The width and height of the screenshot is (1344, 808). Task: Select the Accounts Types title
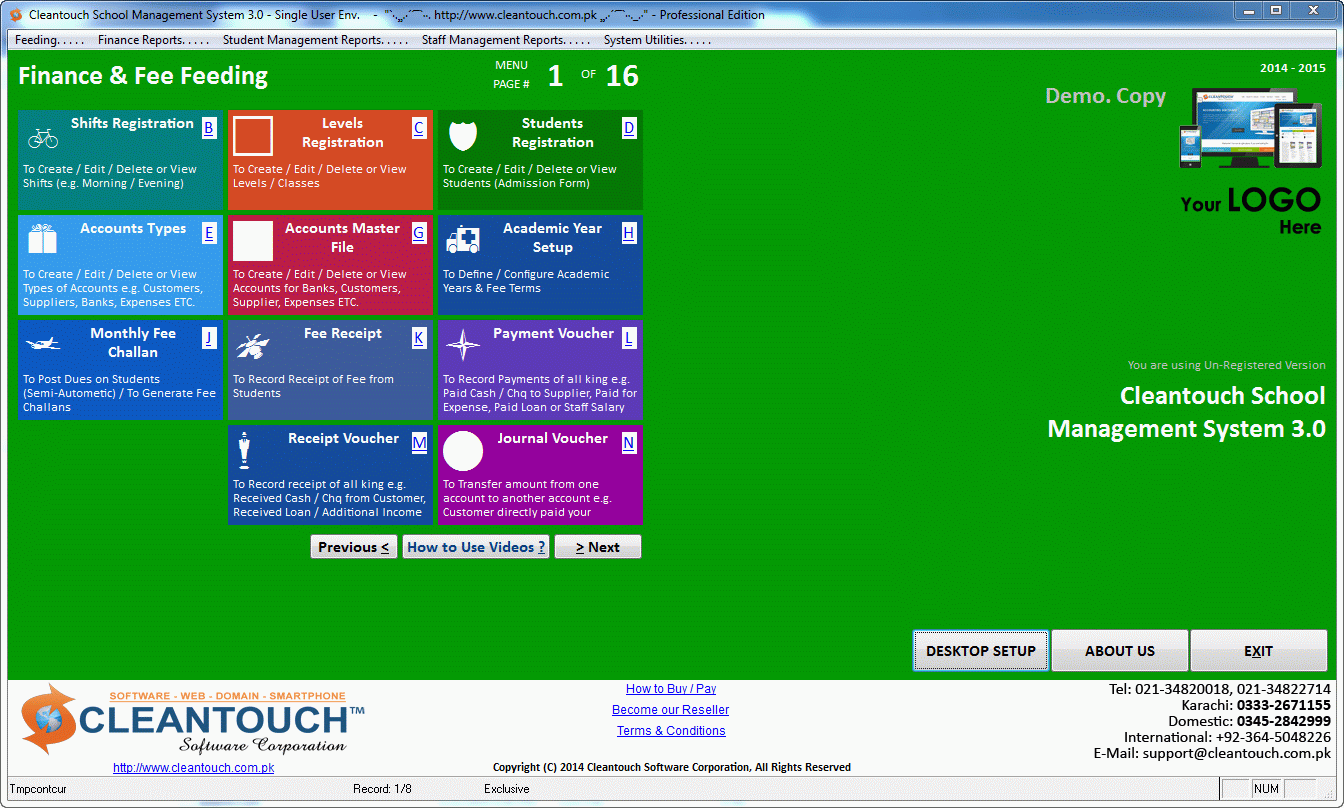click(x=133, y=229)
